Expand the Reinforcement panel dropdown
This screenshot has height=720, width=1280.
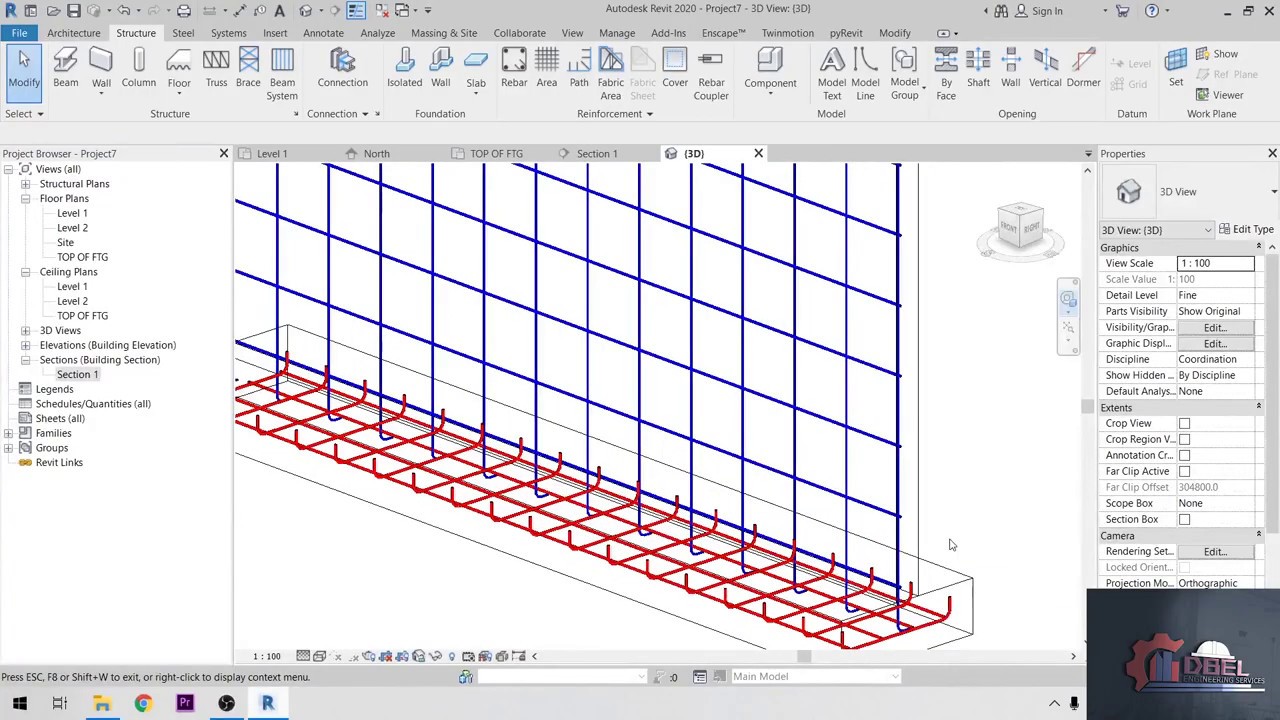click(615, 114)
